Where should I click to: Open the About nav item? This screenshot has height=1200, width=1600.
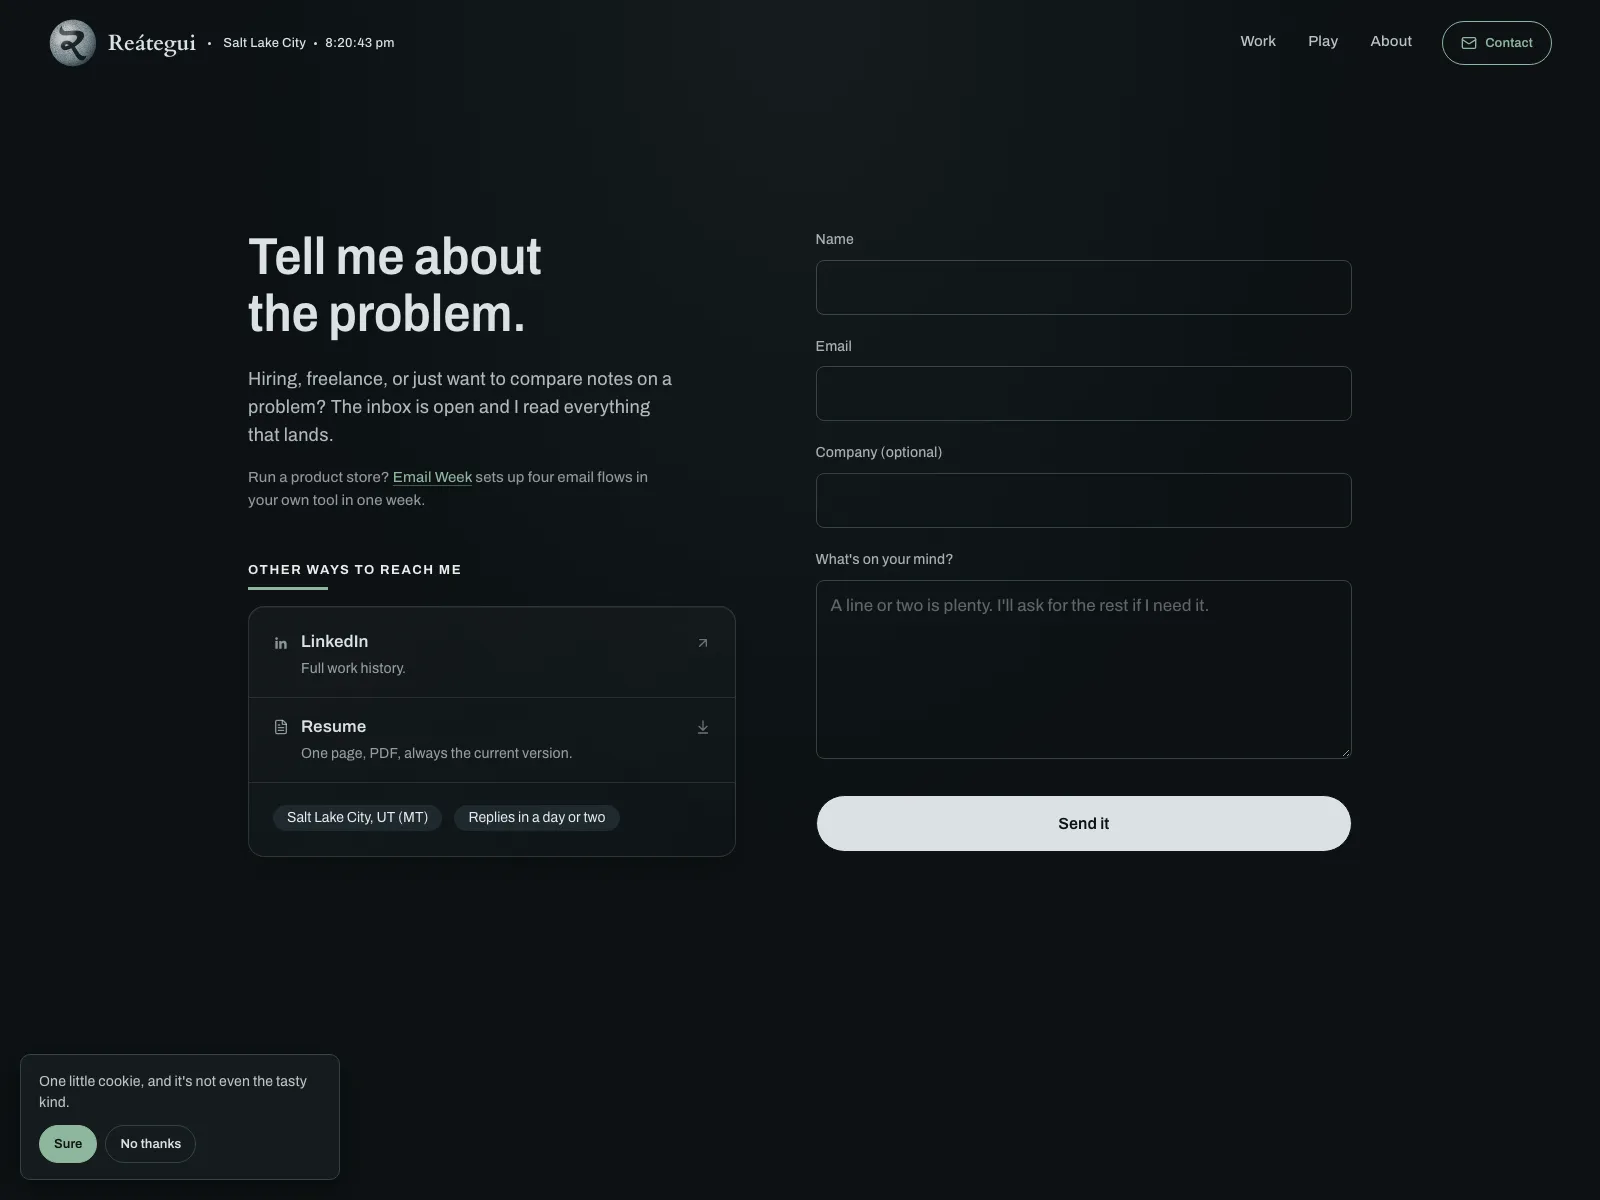pos(1391,41)
